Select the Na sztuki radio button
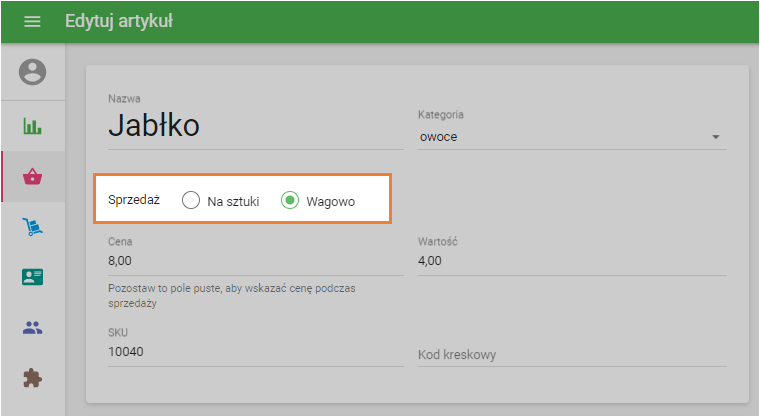Image resolution: width=760 pixels, height=417 pixels. click(x=191, y=200)
